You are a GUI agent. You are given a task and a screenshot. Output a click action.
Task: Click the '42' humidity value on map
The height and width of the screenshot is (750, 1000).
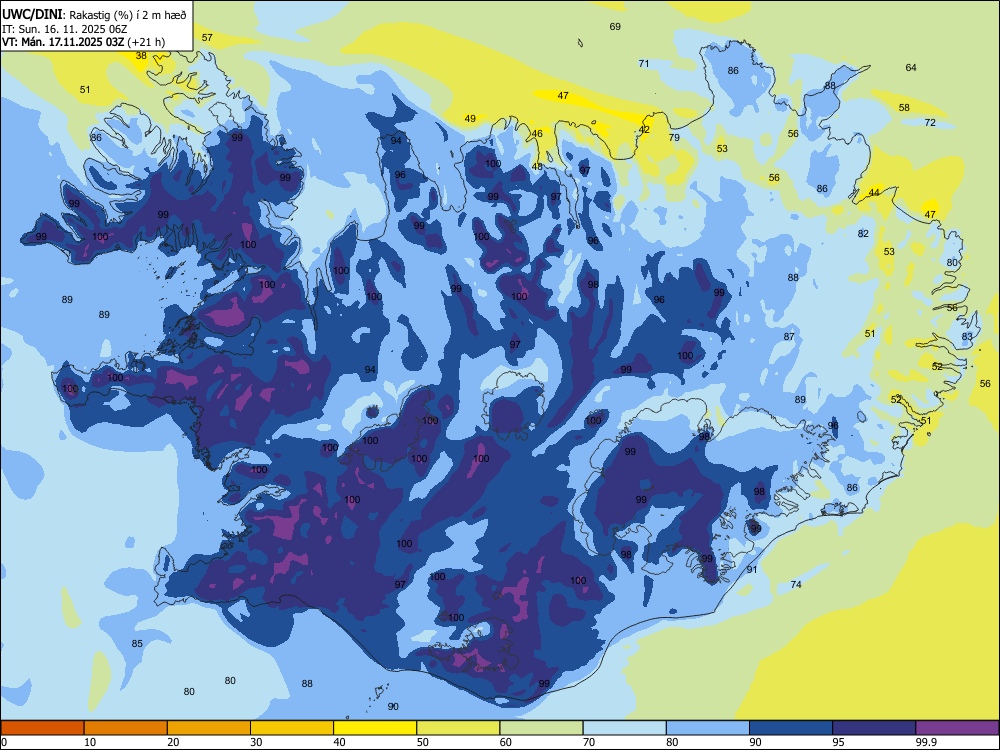tap(644, 130)
